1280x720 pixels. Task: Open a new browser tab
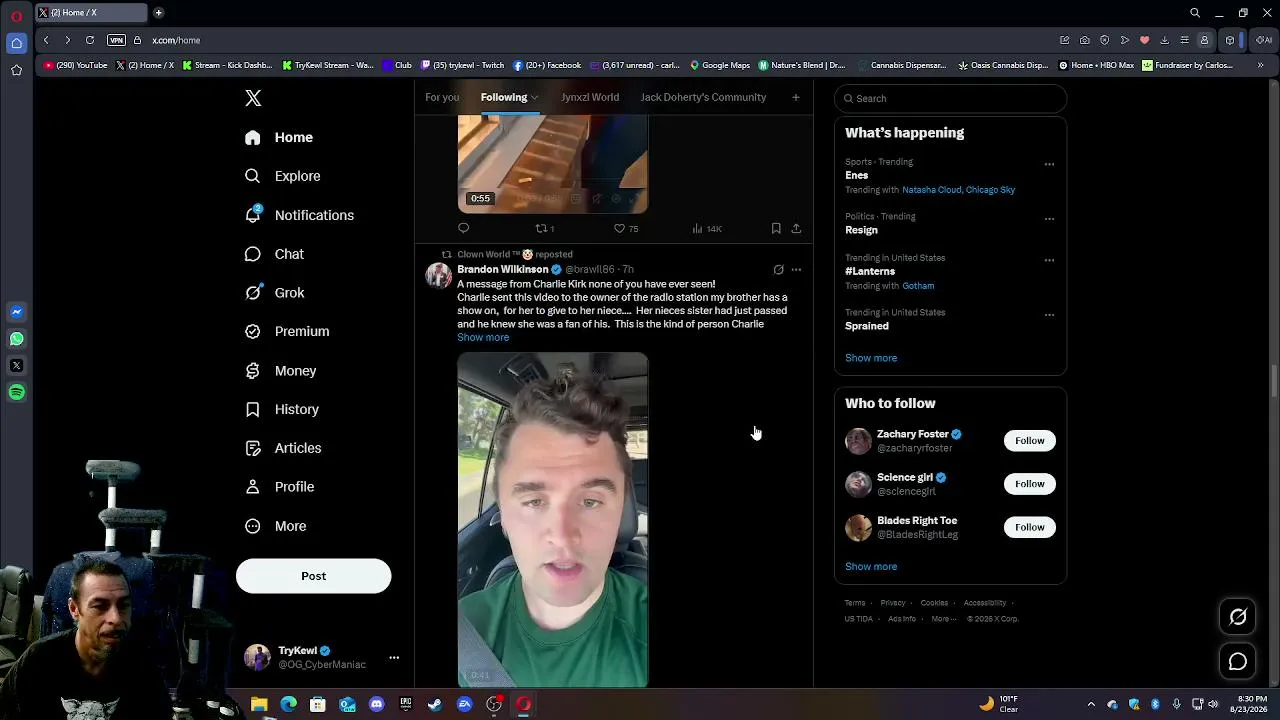coord(159,13)
